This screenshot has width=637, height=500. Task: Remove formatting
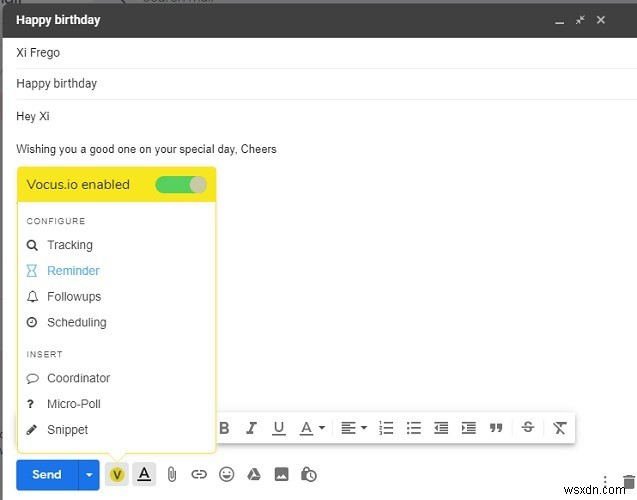coord(559,428)
